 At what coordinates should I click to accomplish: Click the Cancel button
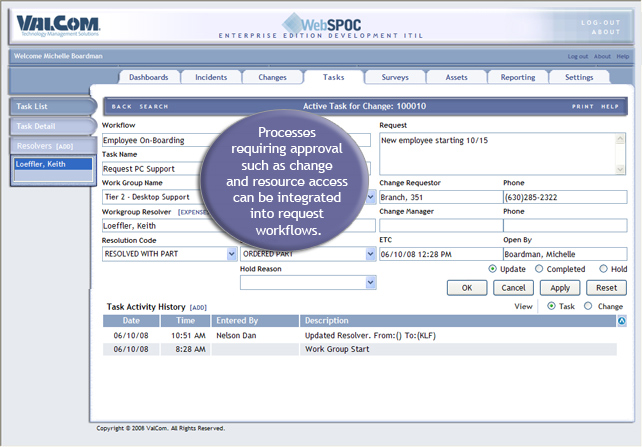[x=513, y=288]
